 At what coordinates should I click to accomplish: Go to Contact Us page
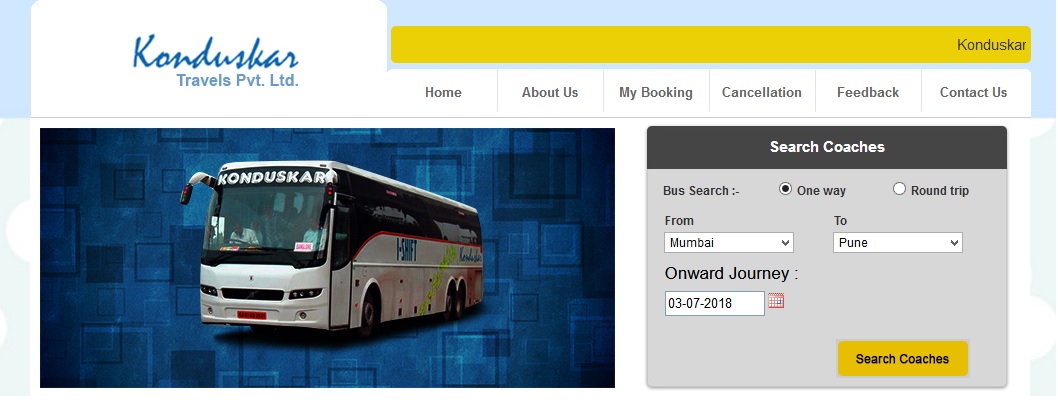tap(974, 92)
